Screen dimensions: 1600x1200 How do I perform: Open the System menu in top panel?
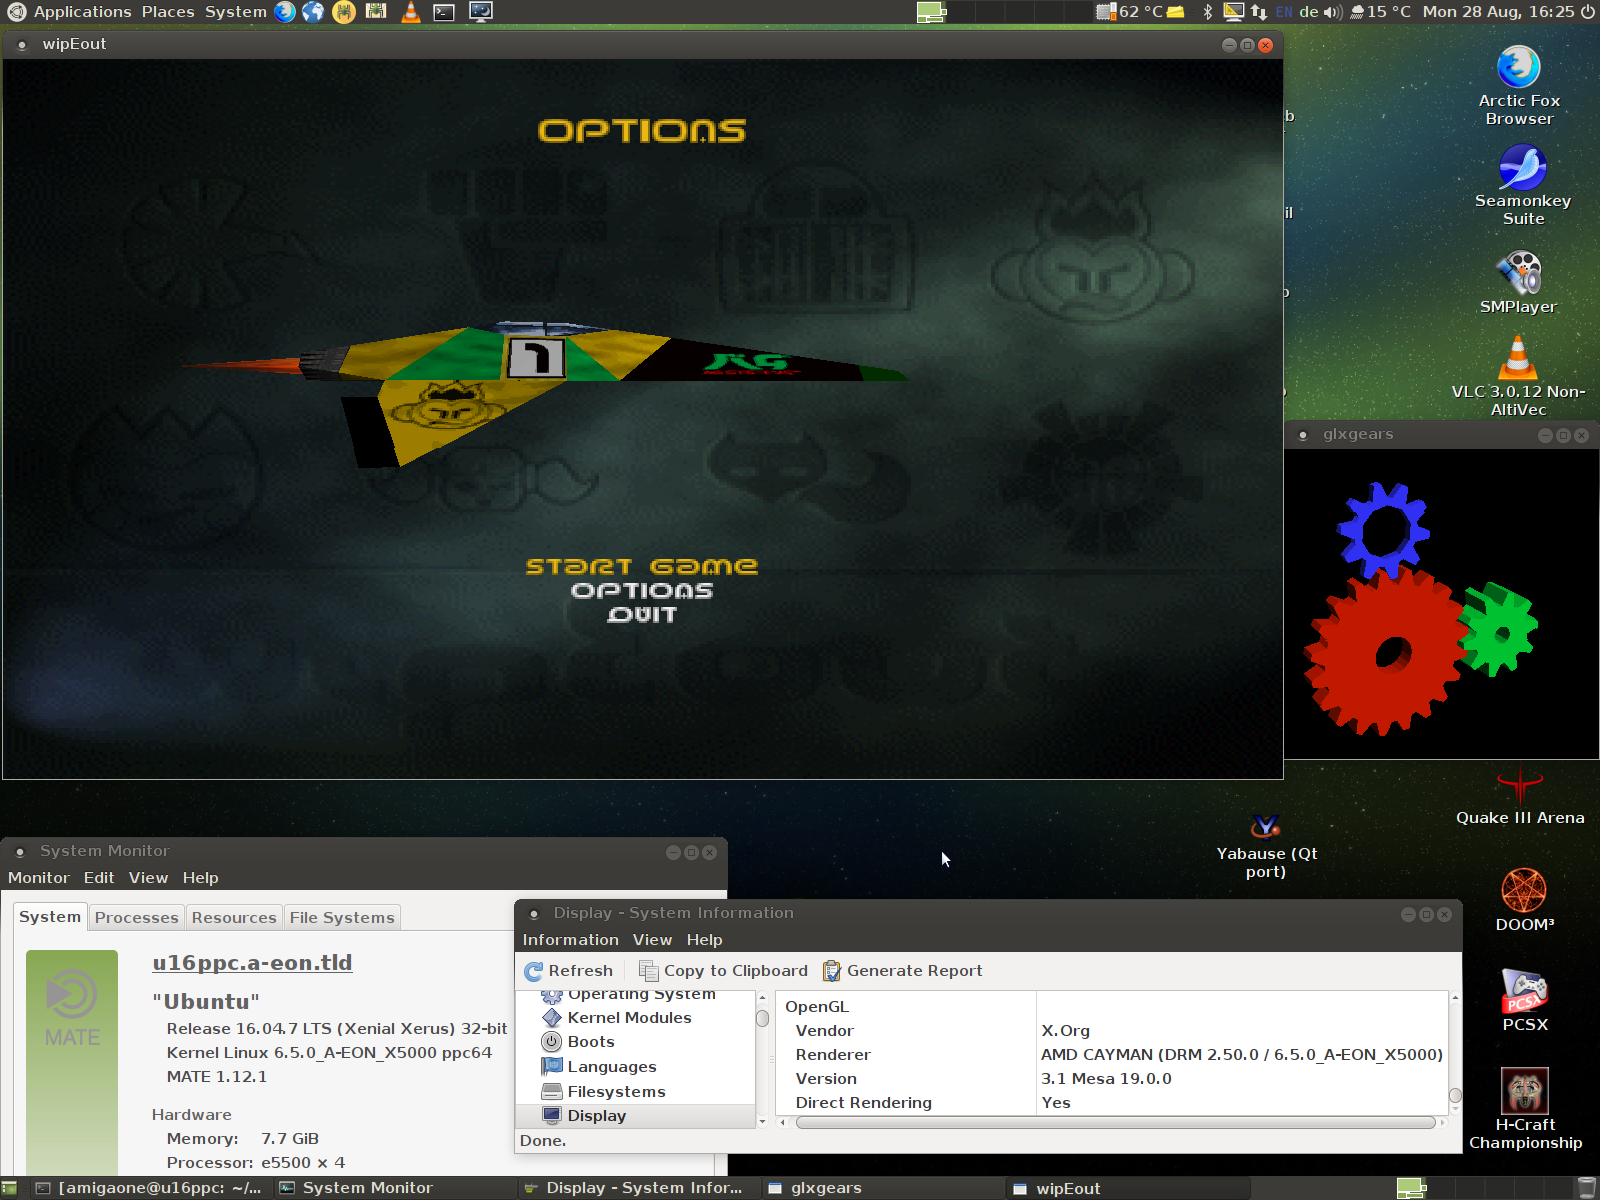[236, 12]
